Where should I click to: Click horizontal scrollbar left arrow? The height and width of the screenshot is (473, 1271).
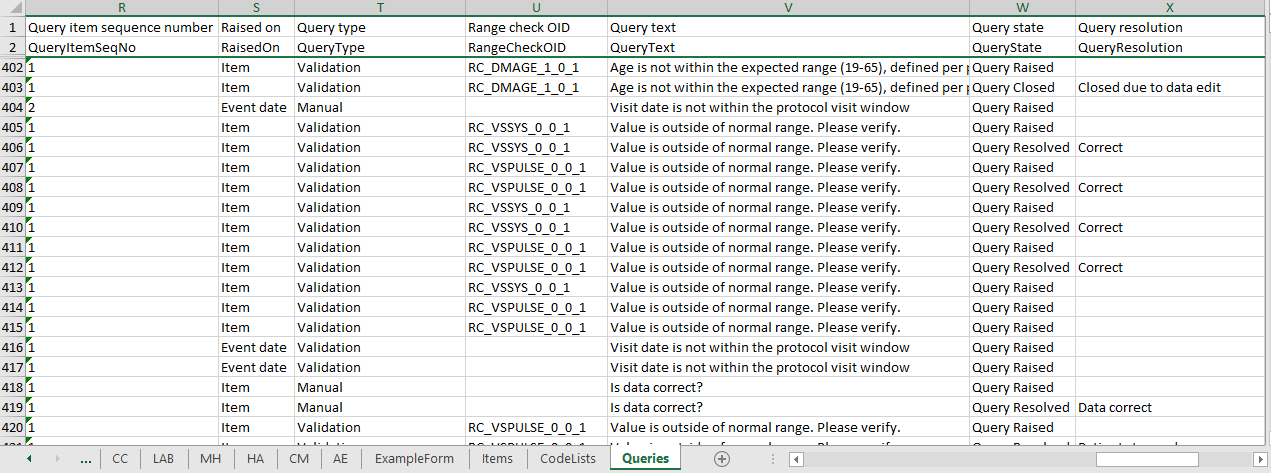[x=796, y=459]
